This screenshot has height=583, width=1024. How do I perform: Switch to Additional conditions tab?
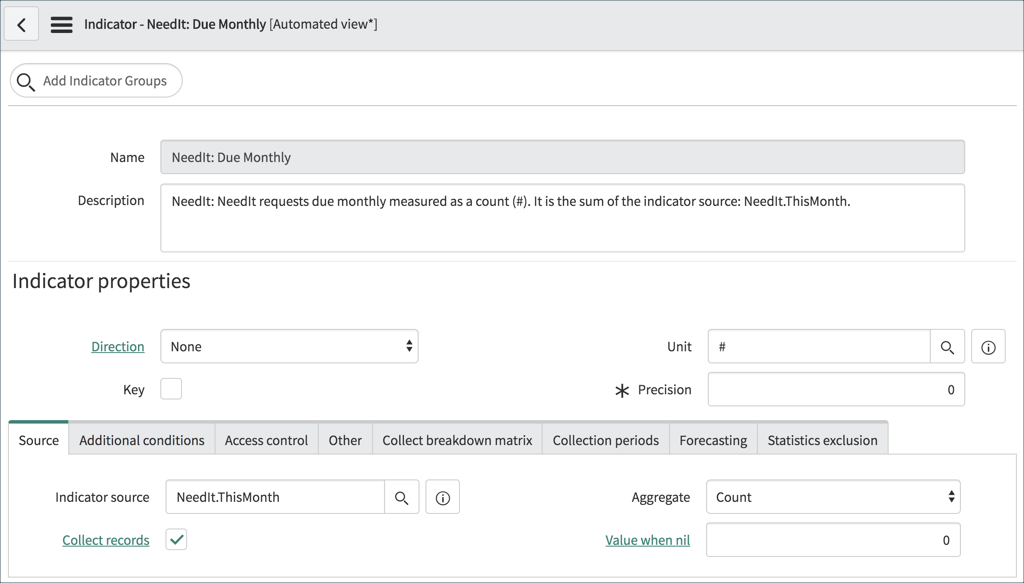(142, 440)
